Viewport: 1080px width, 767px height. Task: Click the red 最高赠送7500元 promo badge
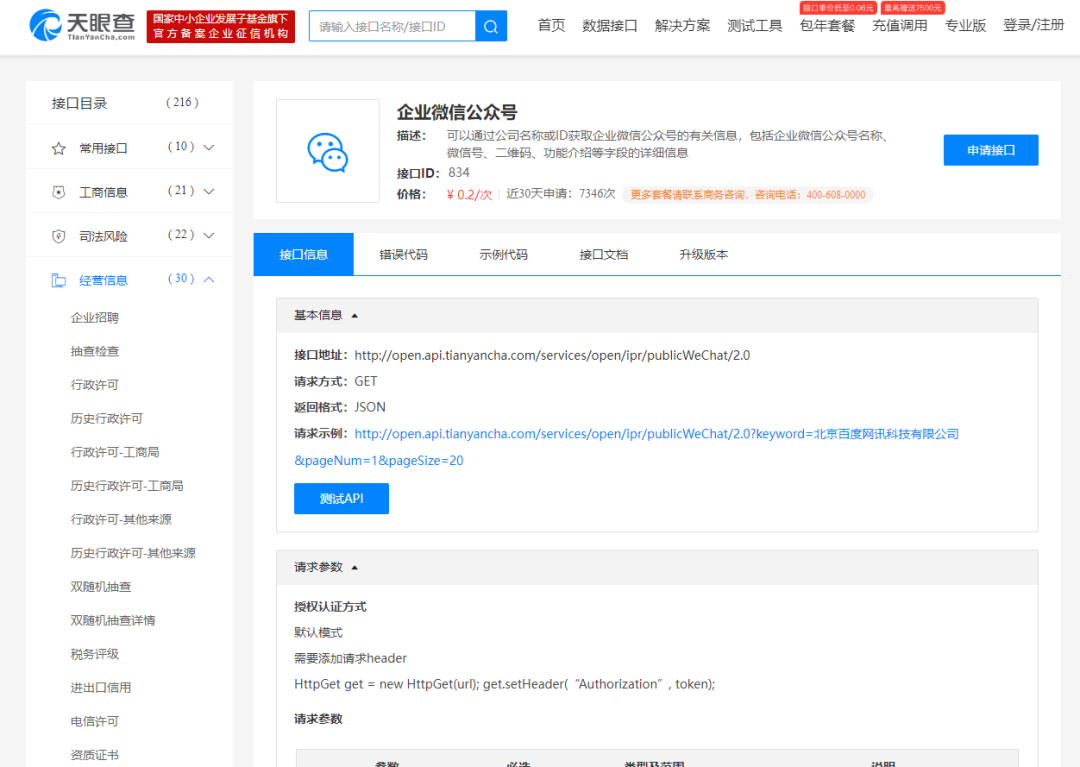(x=913, y=8)
